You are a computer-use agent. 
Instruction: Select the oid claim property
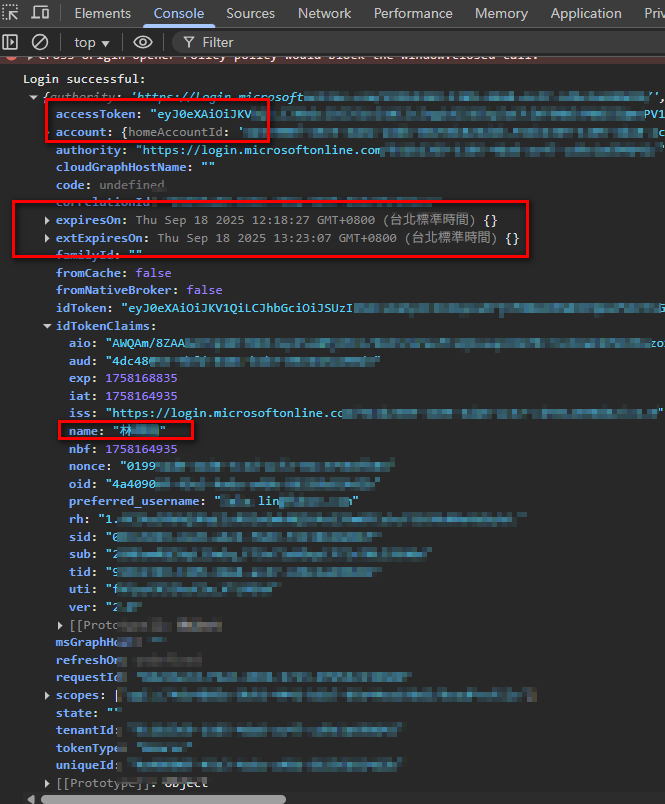coord(81,484)
